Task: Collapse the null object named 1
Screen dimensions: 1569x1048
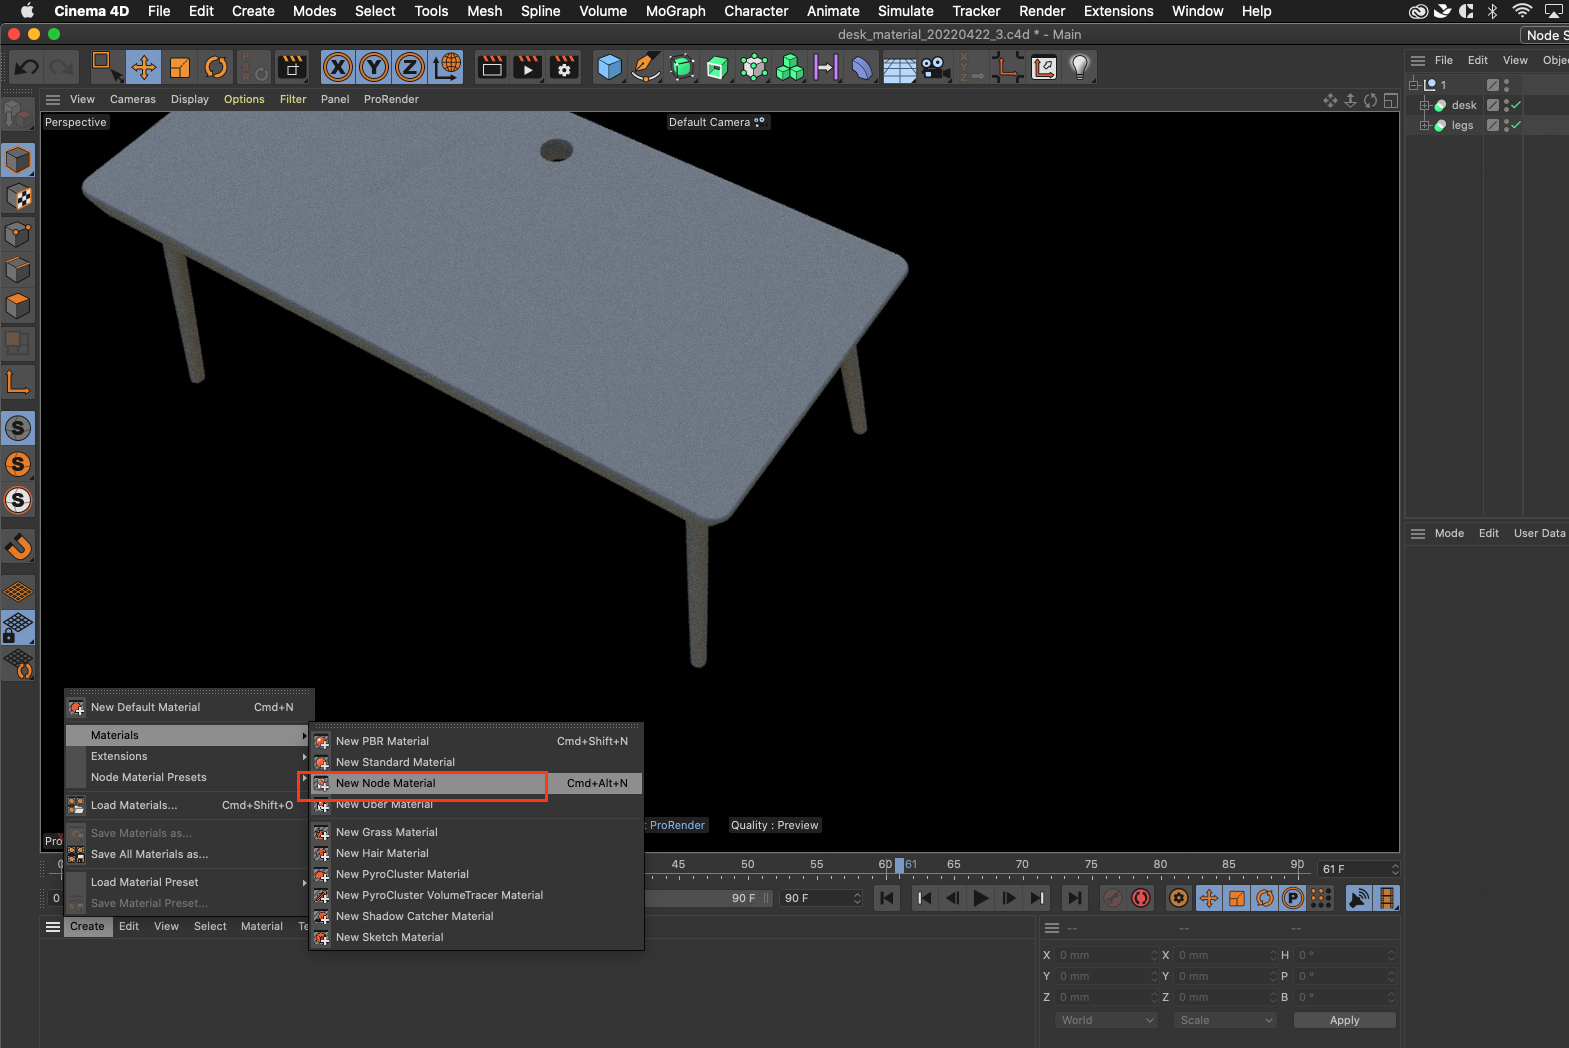Action: (x=1414, y=85)
